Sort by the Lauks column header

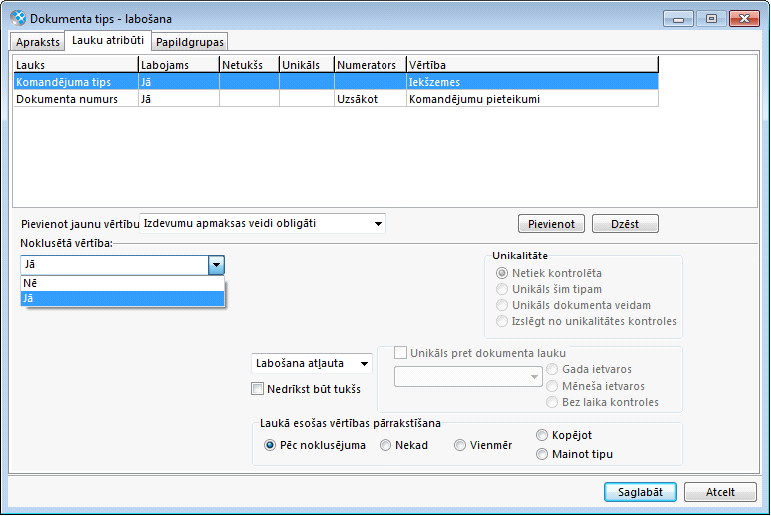[x=74, y=65]
